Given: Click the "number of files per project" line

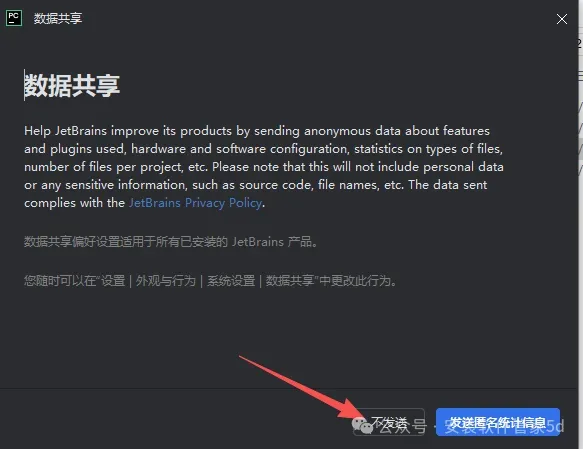Looking at the screenshot, I should tap(264, 167).
